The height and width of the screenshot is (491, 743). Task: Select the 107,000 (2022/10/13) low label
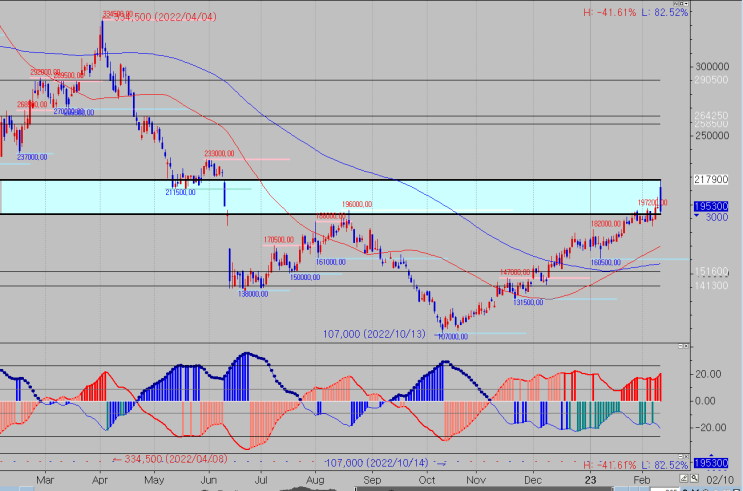tap(374, 334)
